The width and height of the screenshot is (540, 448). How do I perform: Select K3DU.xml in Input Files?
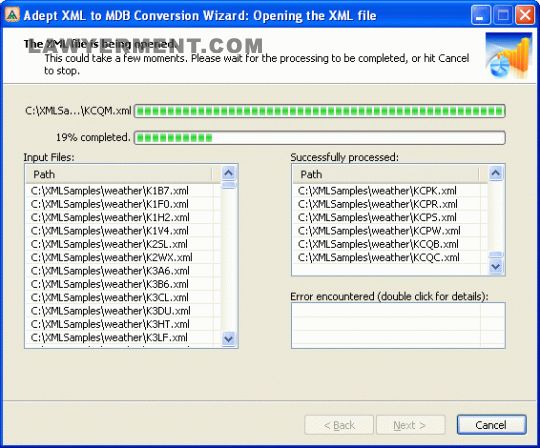point(111,311)
